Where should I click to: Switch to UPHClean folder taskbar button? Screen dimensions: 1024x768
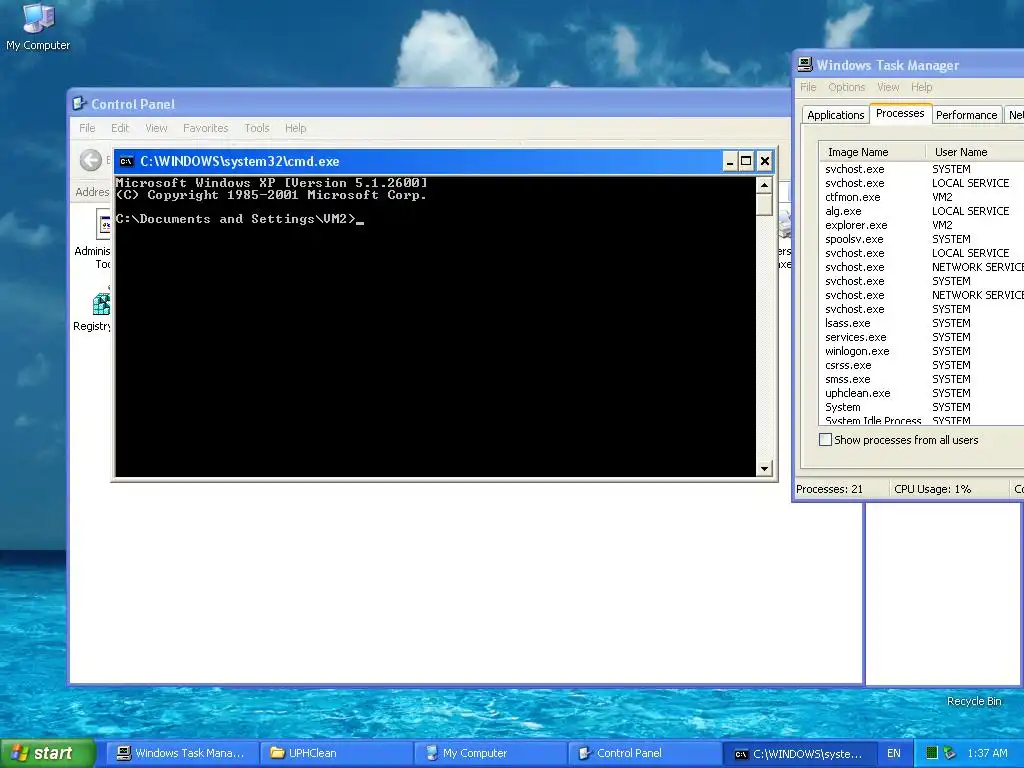pos(336,753)
